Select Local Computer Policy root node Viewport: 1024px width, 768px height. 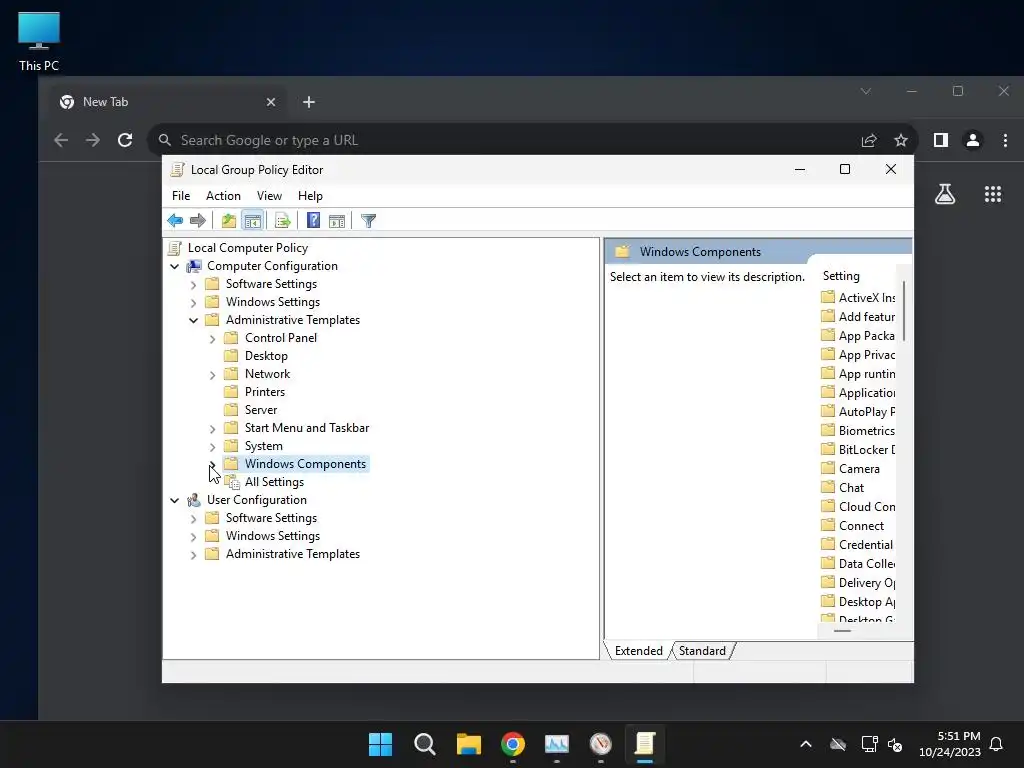(x=248, y=248)
